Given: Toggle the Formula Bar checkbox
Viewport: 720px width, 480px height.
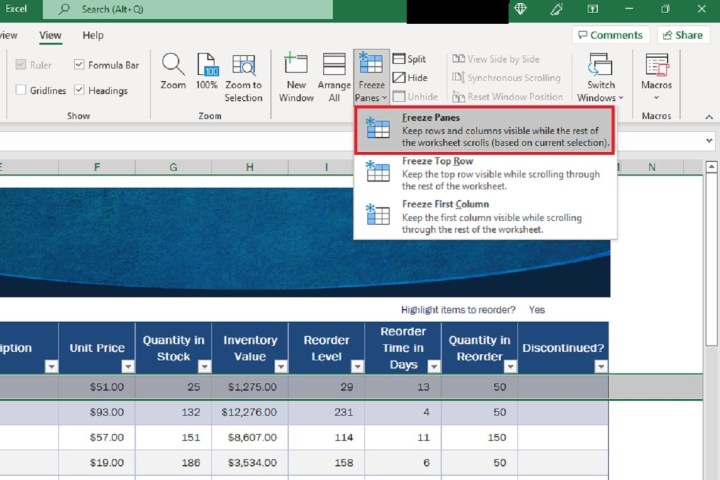Looking at the screenshot, I should [80, 65].
